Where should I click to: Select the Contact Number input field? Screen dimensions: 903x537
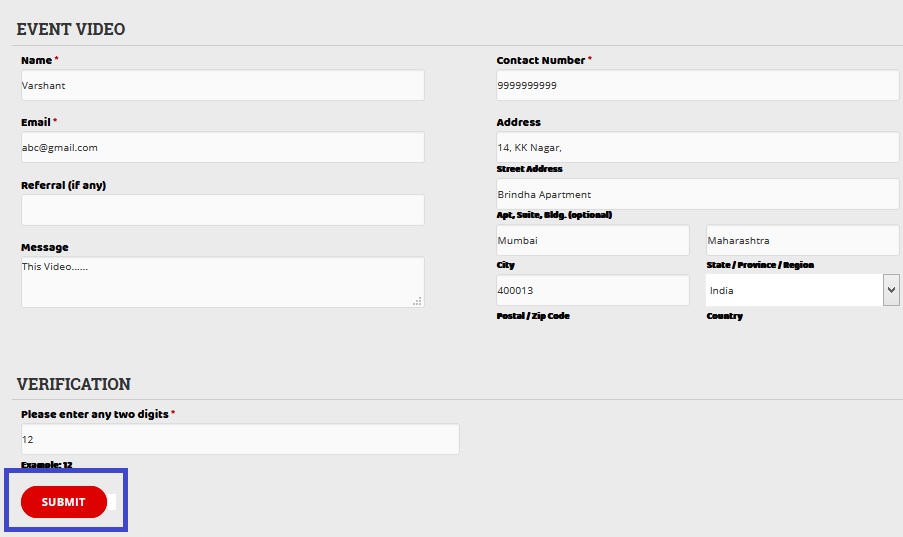click(x=697, y=85)
